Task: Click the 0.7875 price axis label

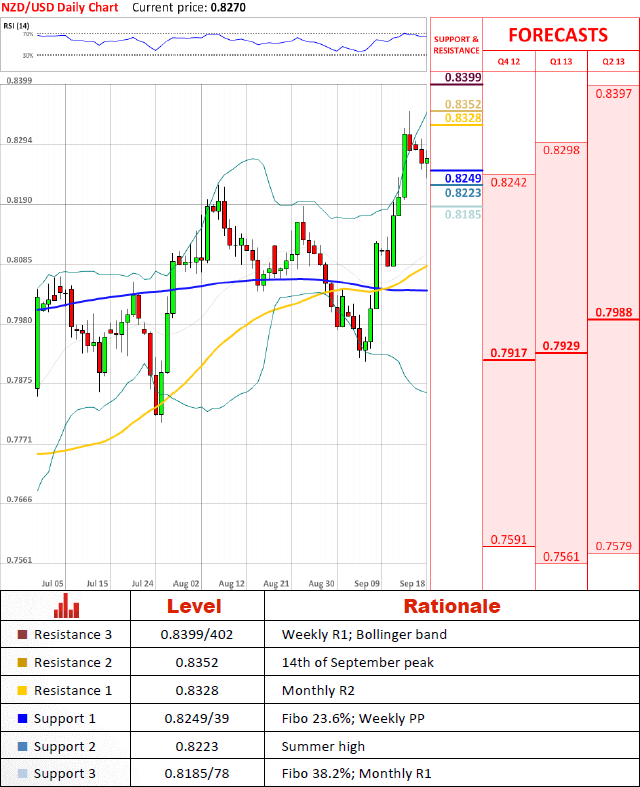Action: pos(19,380)
